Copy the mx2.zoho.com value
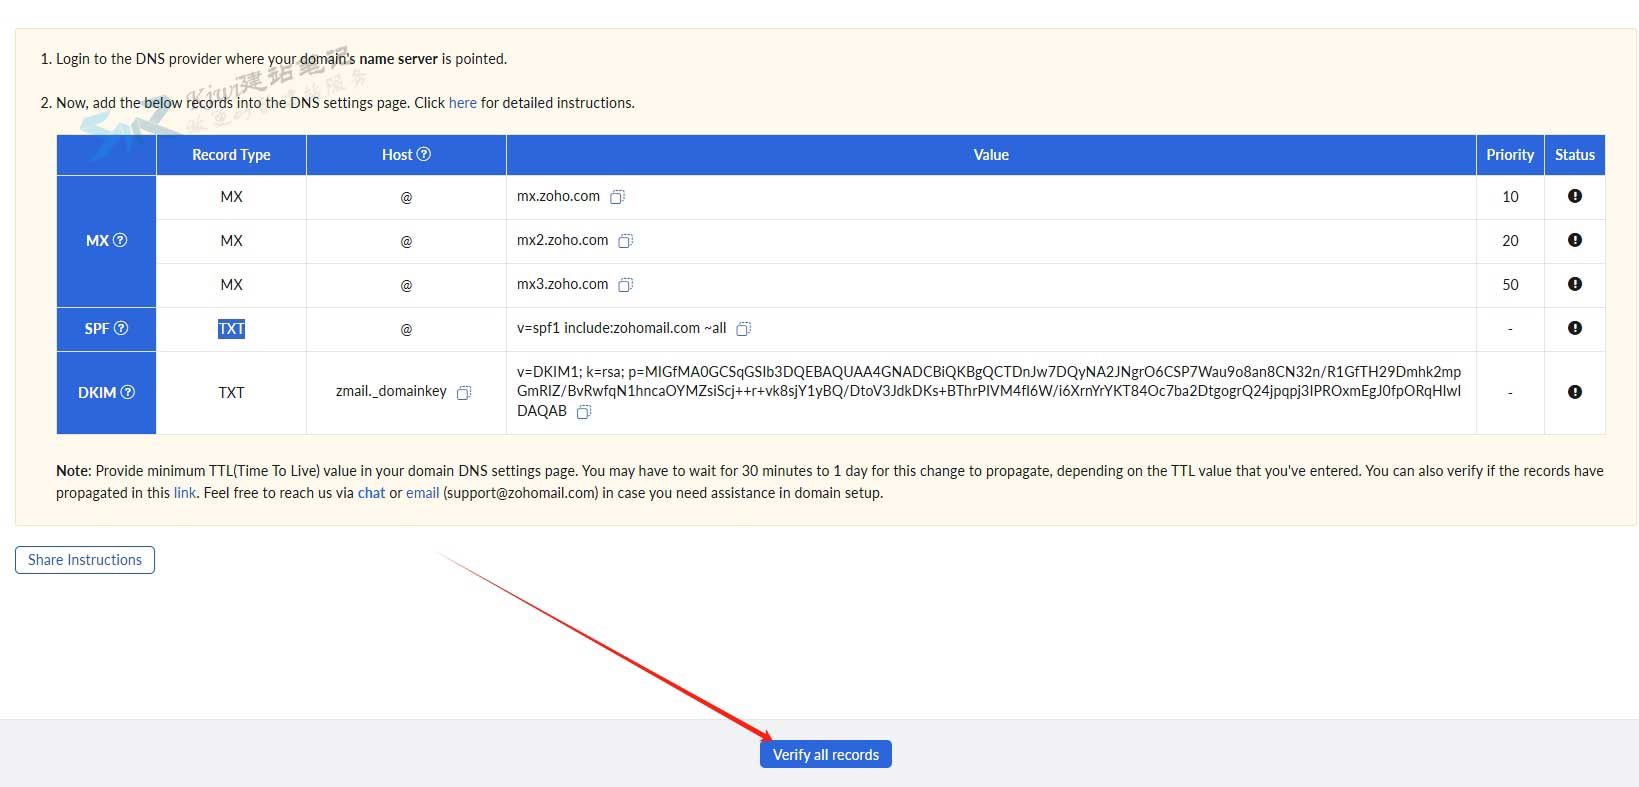This screenshot has width=1639, height=787. click(625, 241)
